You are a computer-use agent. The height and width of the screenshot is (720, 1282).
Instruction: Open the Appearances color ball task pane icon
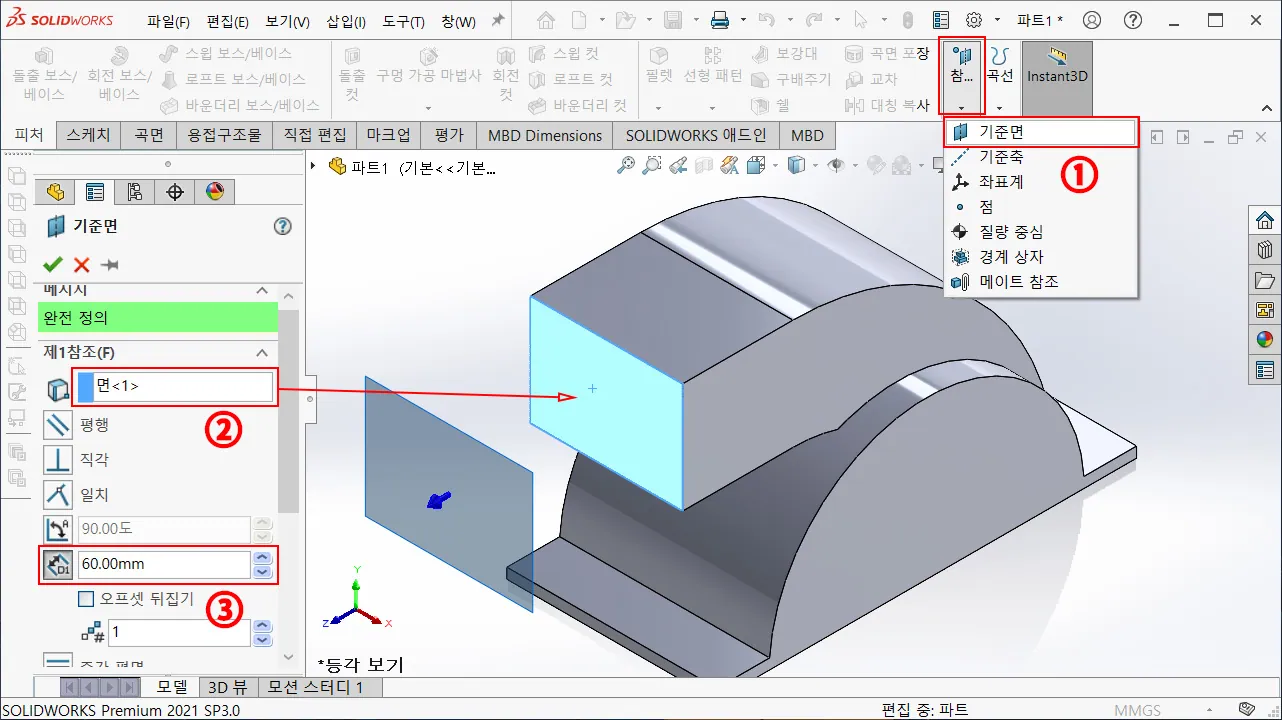[x=1265, y=340]
